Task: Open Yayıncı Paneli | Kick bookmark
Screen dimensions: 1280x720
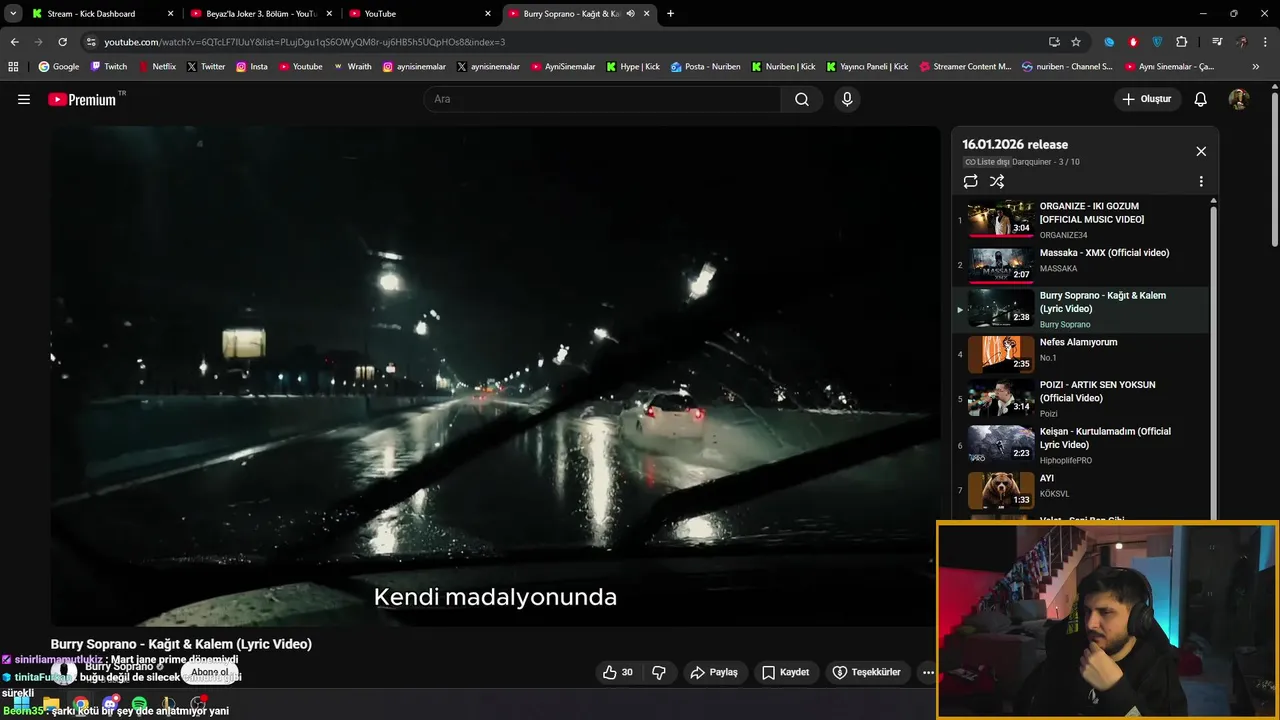Action: point(868,67)
